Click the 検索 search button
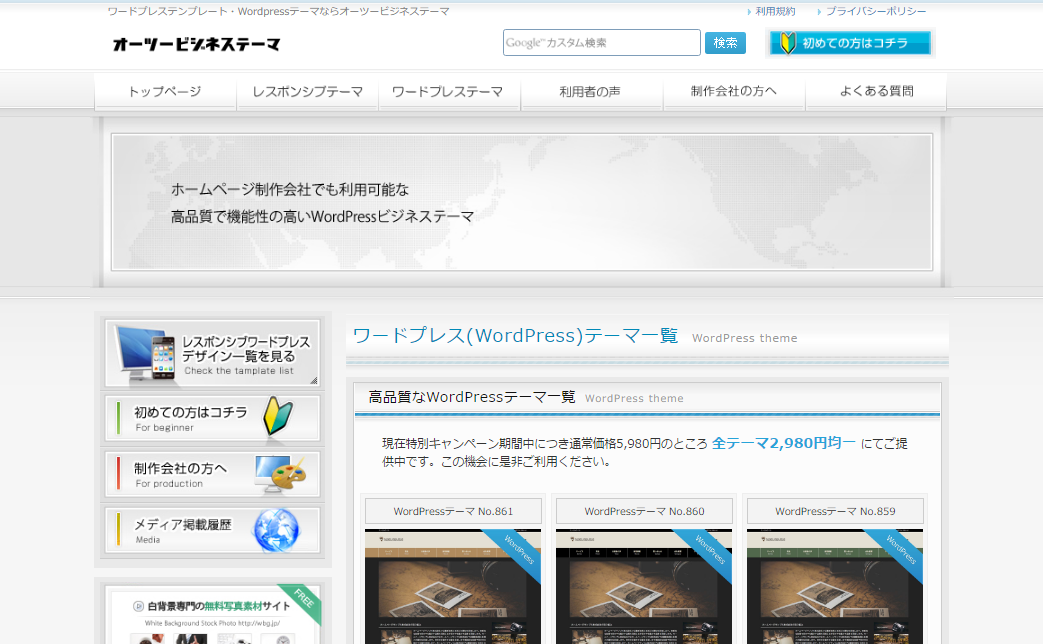1043x644 pixels. tap(725, 43)
